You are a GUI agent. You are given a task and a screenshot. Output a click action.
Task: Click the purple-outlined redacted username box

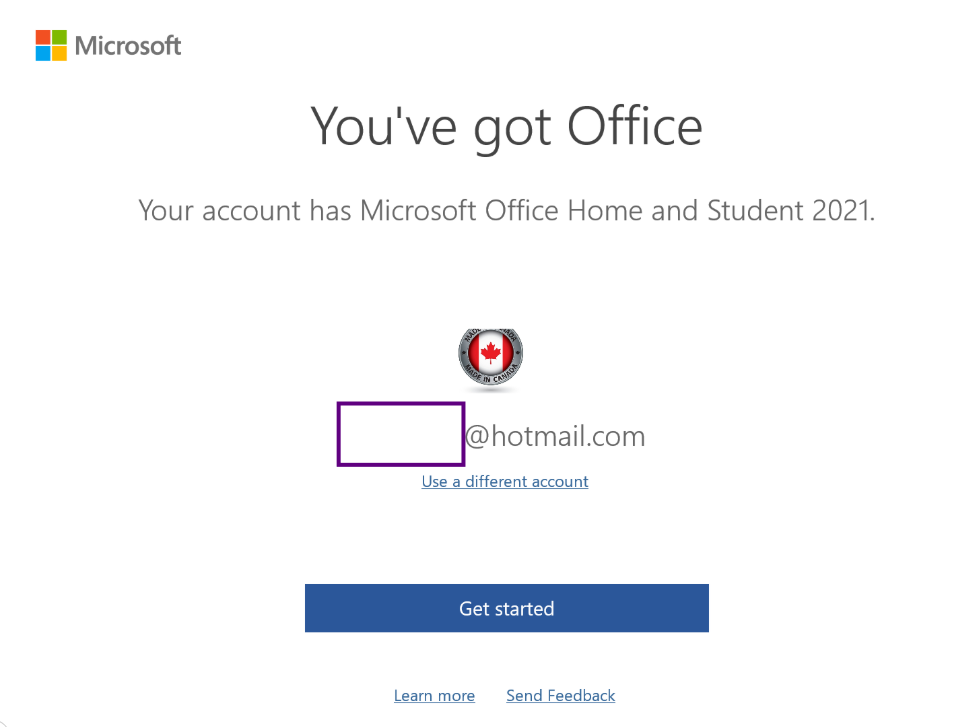401,434
